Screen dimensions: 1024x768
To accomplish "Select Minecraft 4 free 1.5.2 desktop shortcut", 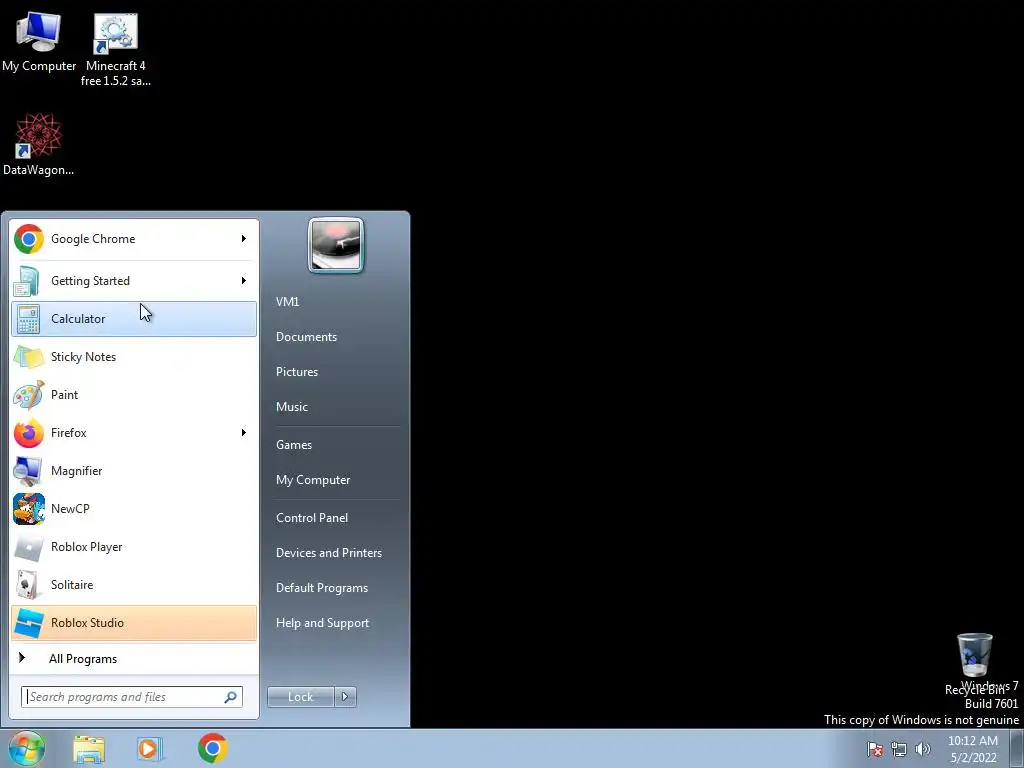I will pos(116,50).
